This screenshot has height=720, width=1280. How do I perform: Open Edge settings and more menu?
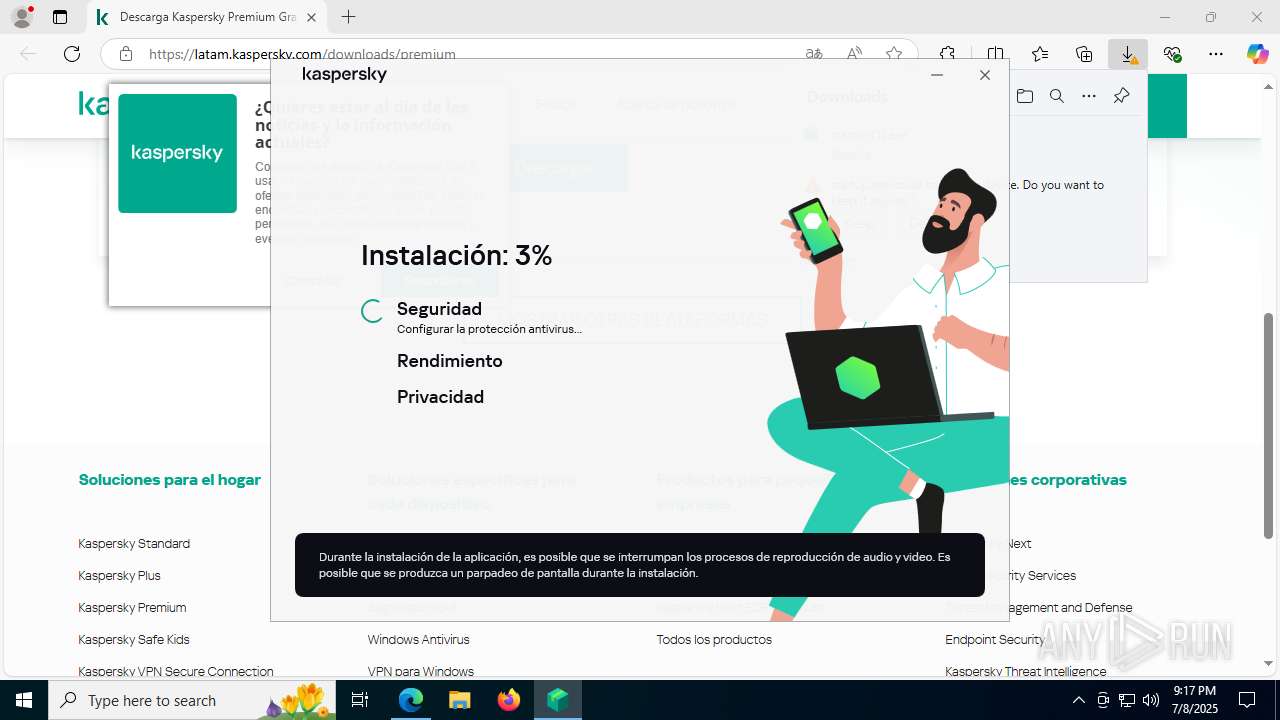(1216, 54)
